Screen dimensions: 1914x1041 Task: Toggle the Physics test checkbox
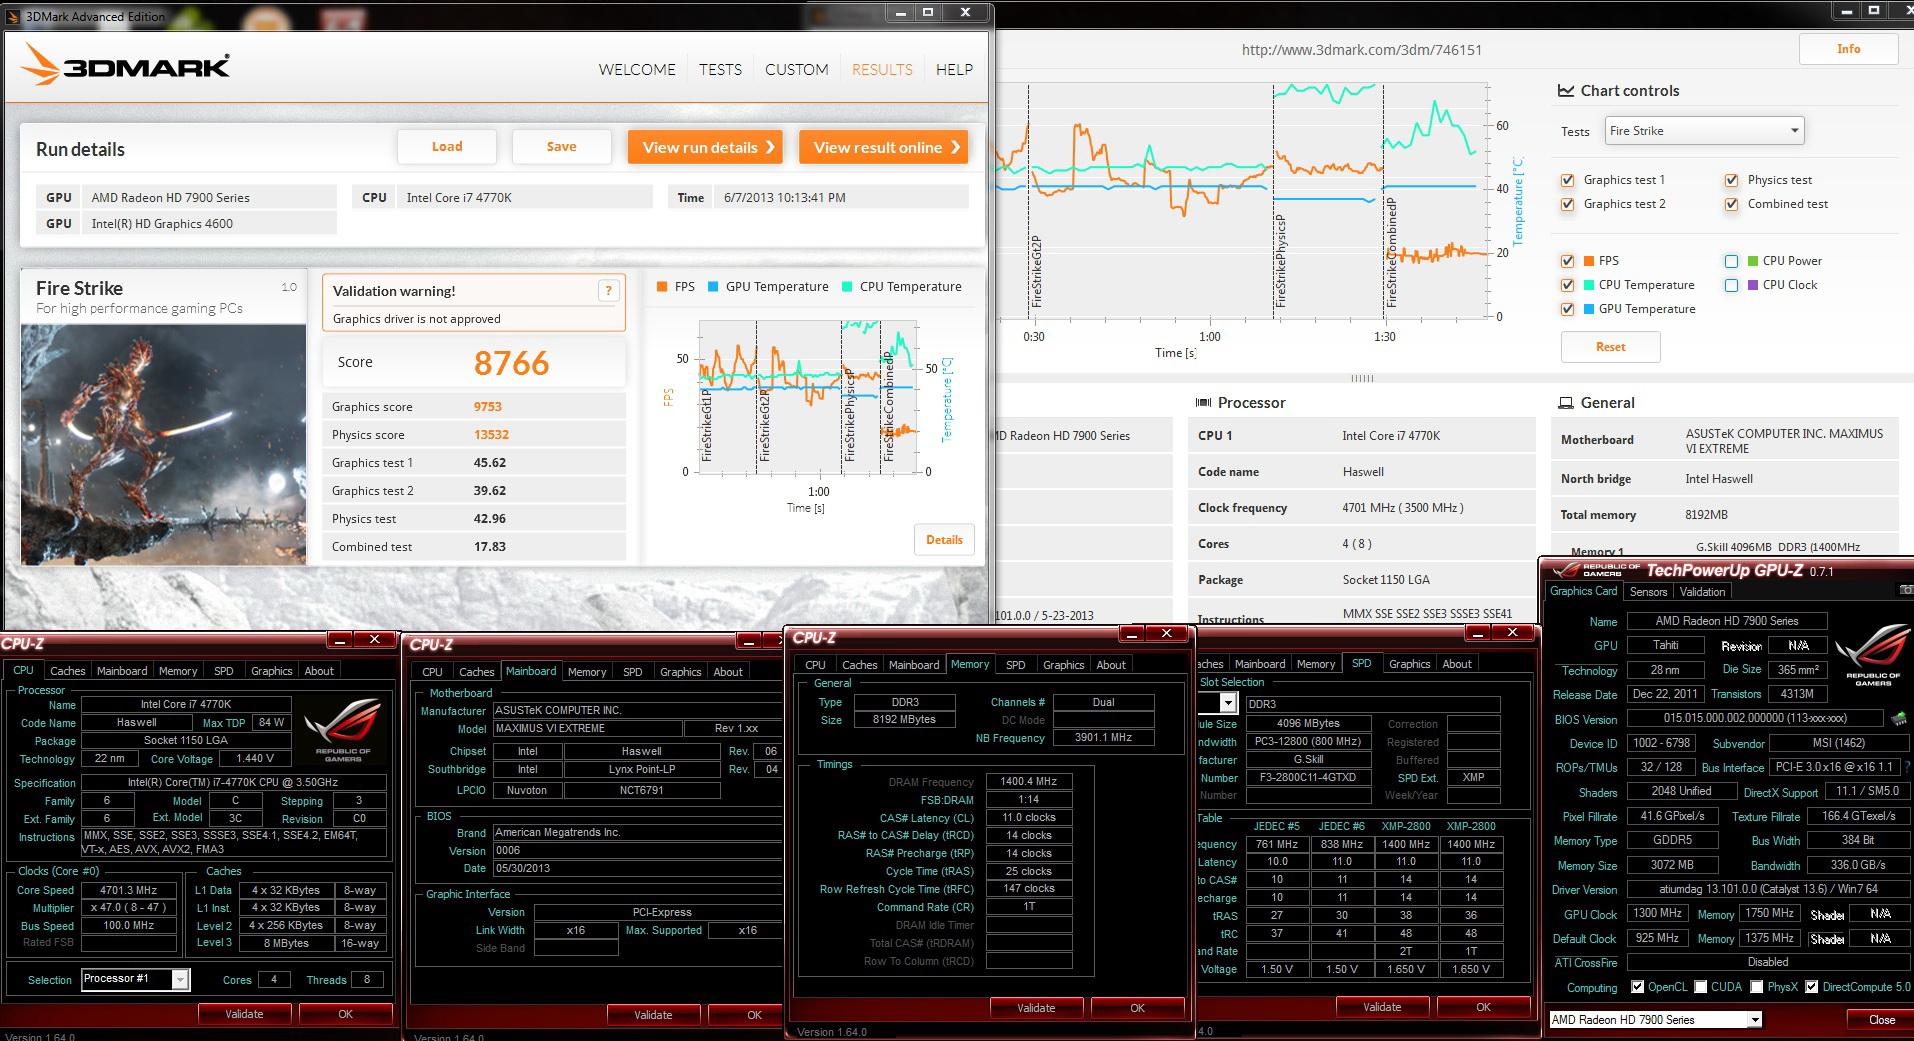(1731, 180)
